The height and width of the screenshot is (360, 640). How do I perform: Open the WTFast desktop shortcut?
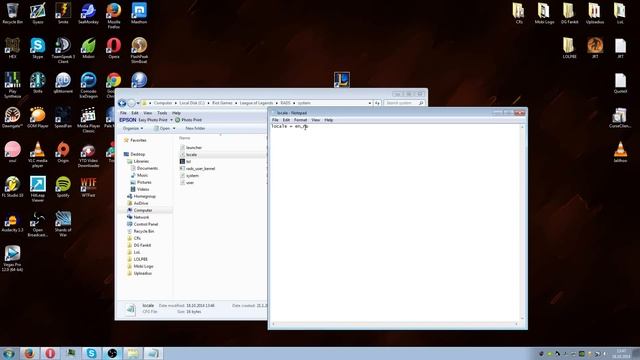coord(88,187)
